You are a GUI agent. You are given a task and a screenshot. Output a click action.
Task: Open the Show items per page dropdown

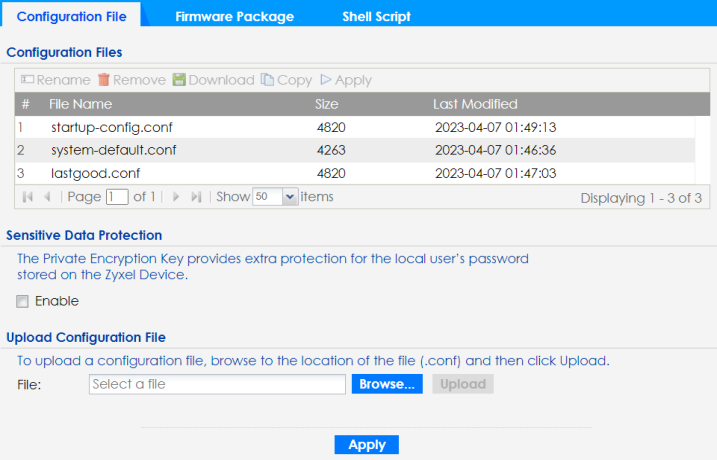290,198
